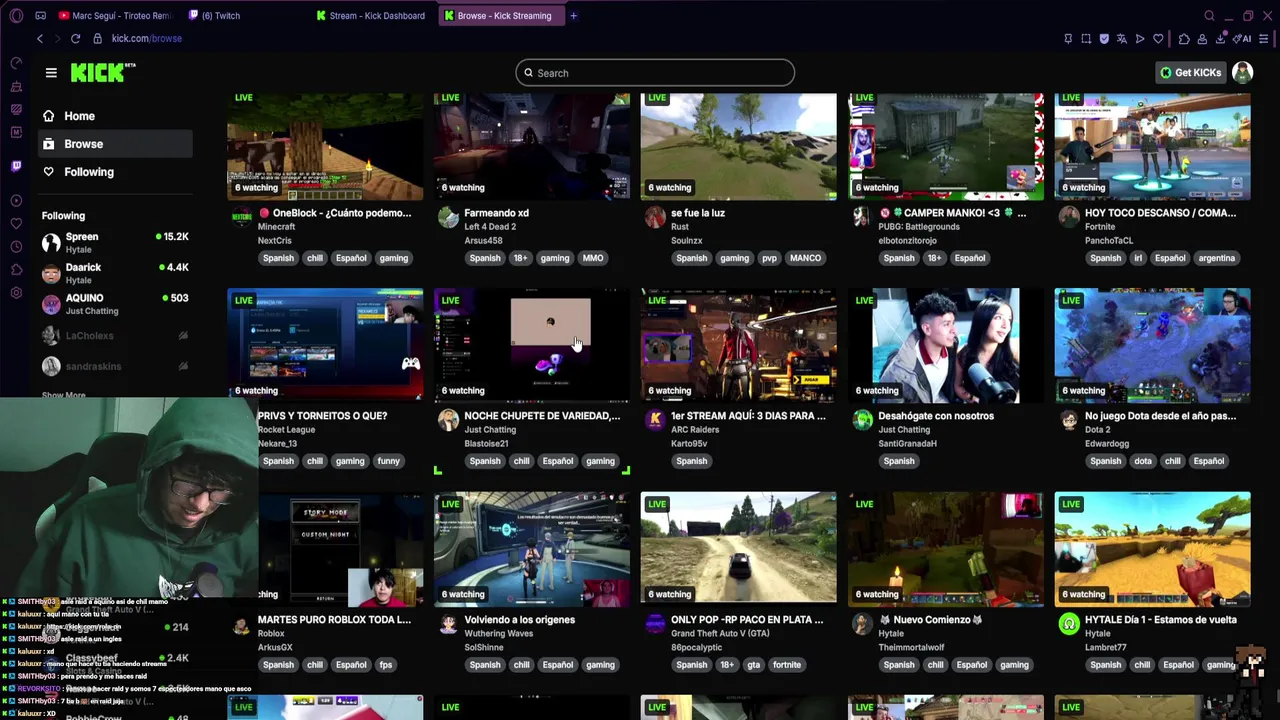Reload the kick.com page
The image size is (1280, 720).
pyautogui.click(x=75, y=38)
